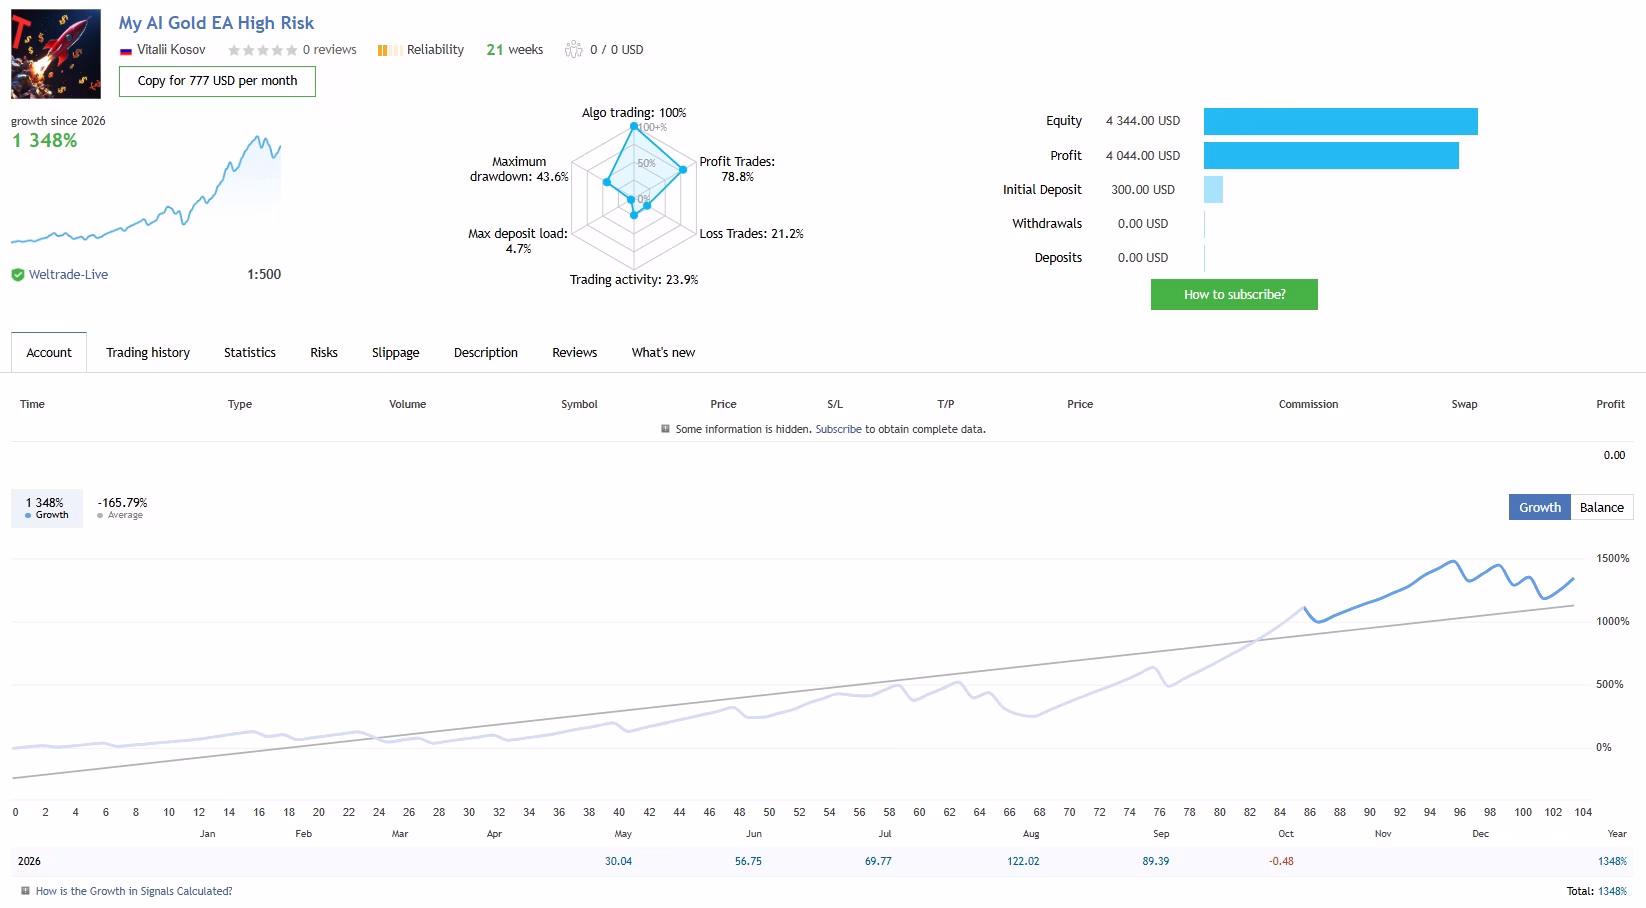Click the Equity bar in the summary
1646x908 pixels.
1340,121
